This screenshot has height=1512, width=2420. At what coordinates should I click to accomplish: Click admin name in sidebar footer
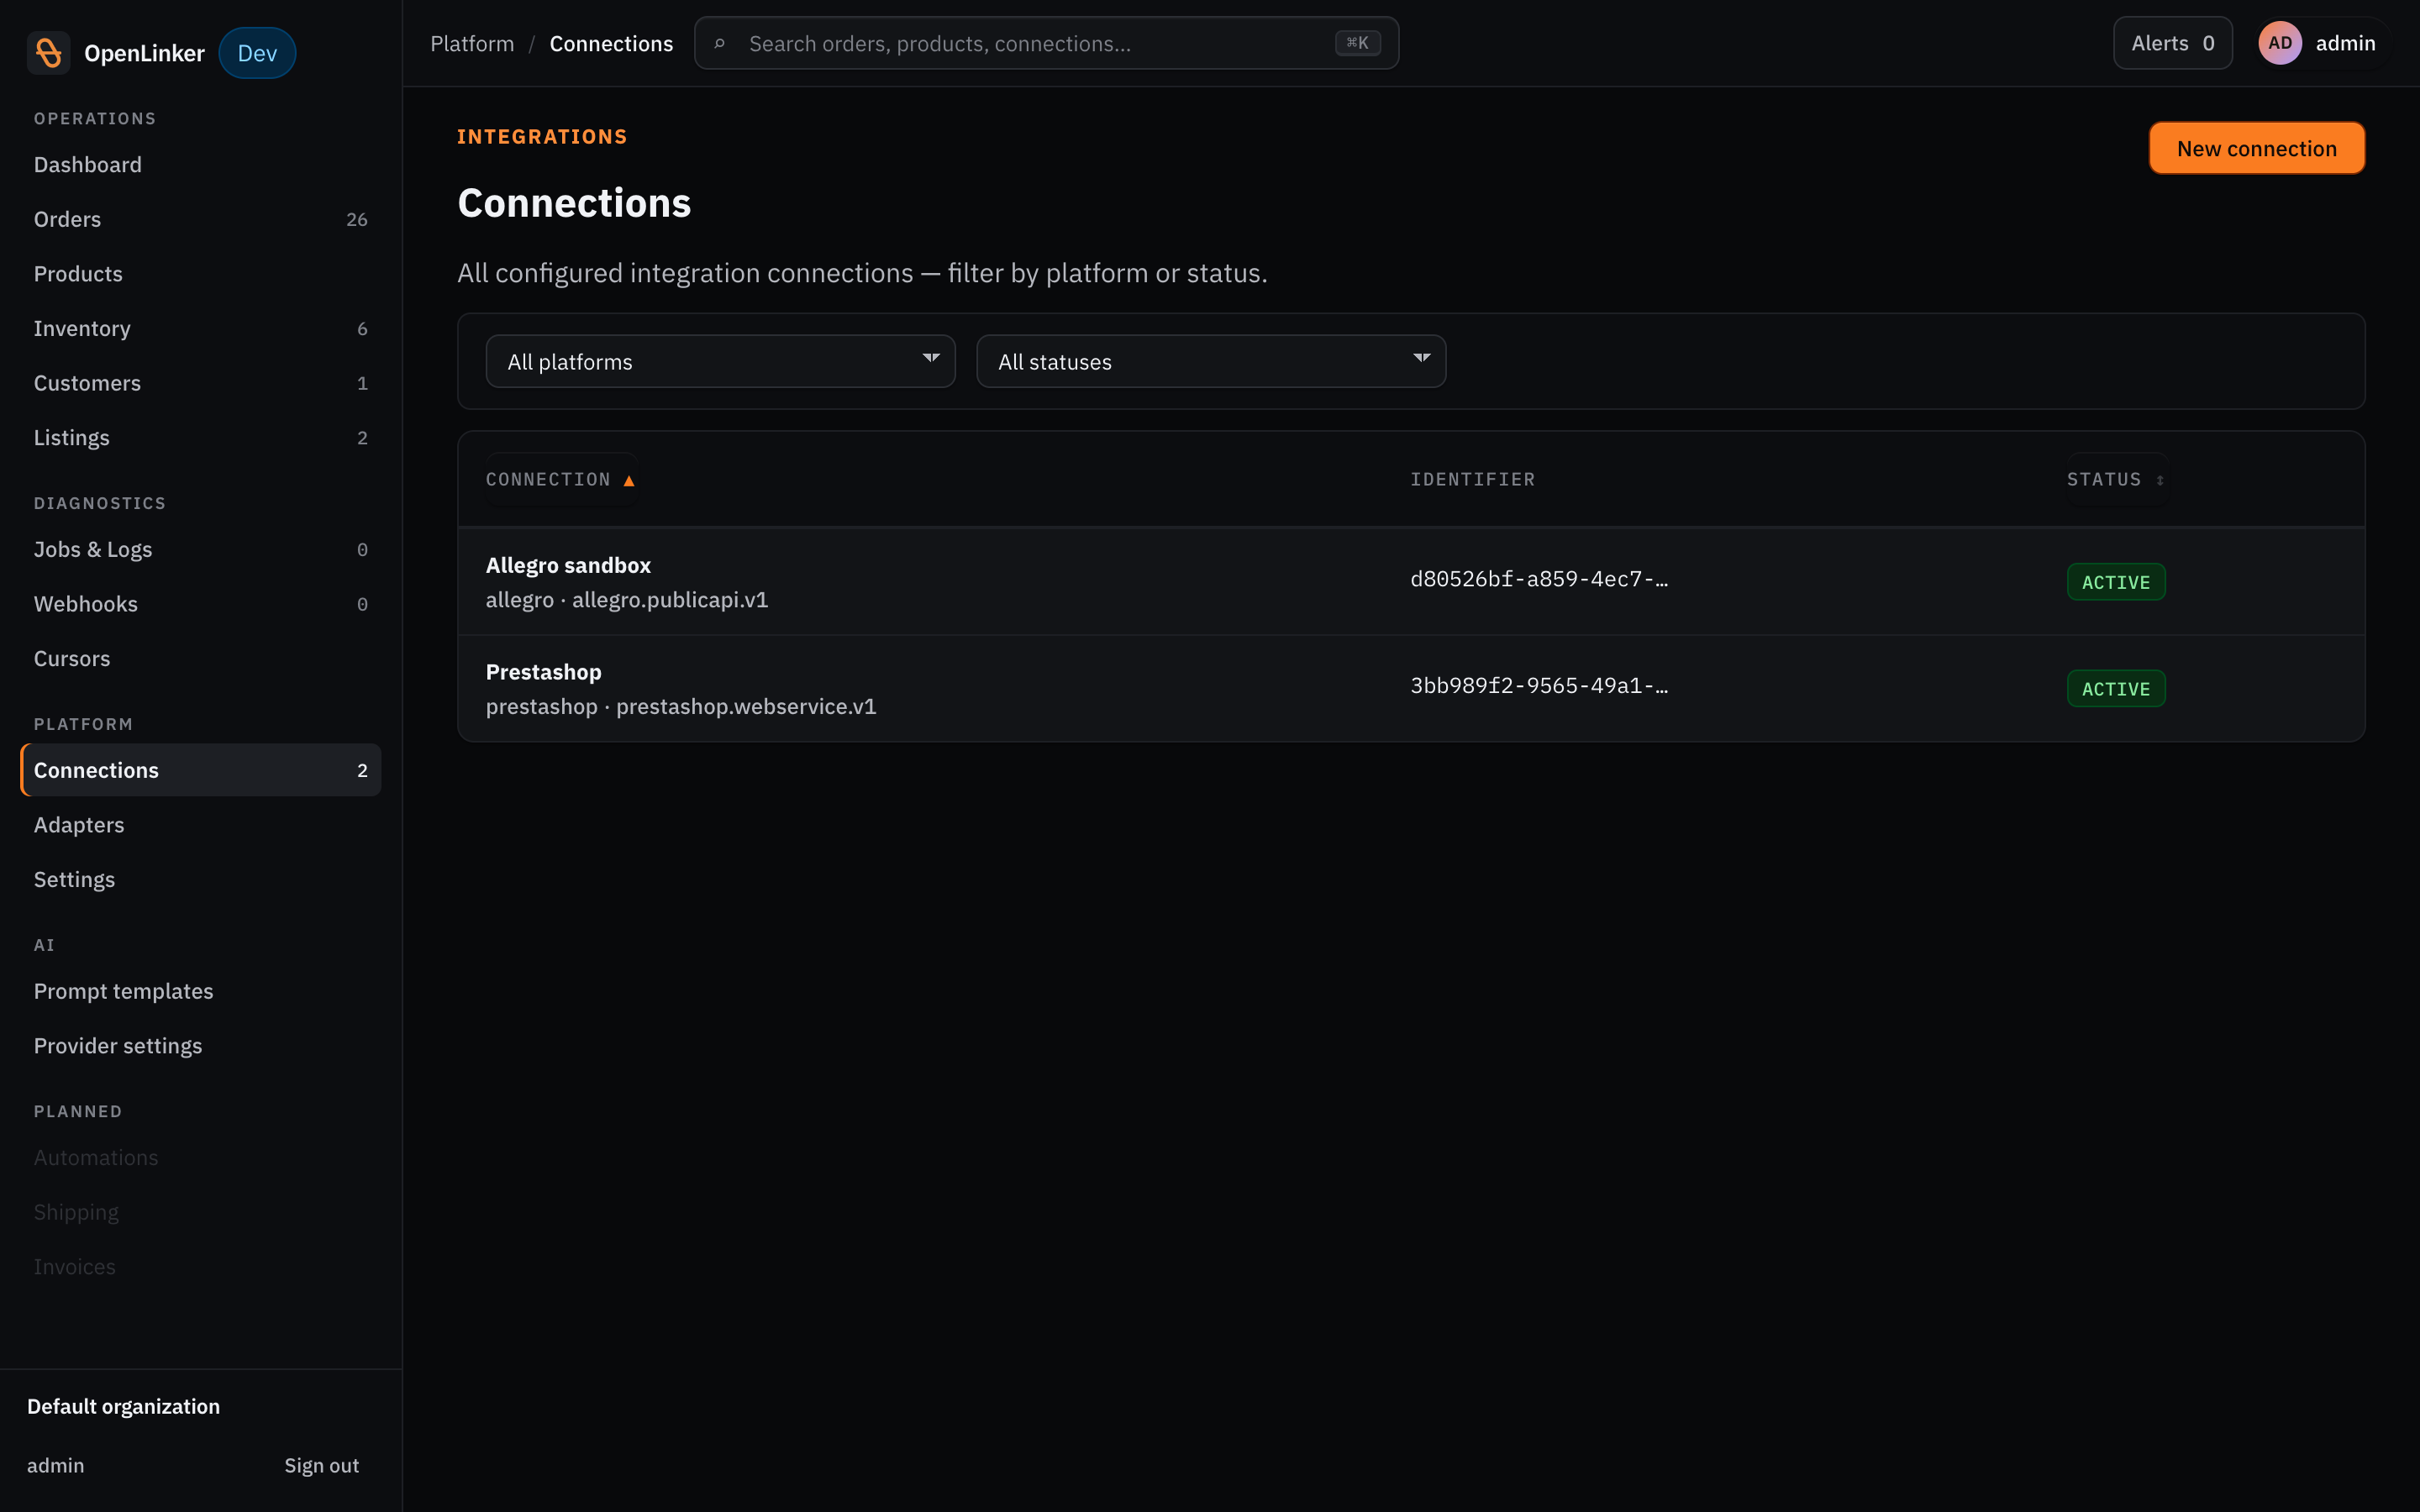(56, 1465)
